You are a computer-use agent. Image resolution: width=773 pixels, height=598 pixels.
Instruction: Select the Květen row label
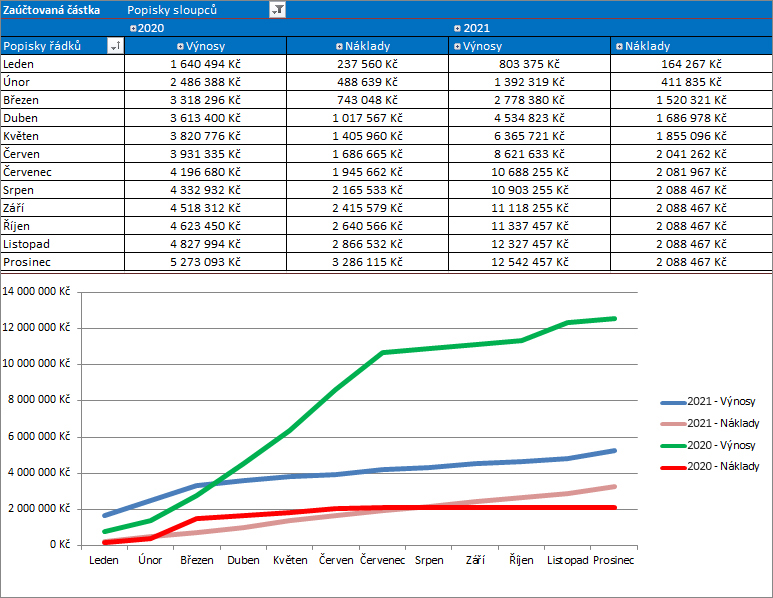62,136
